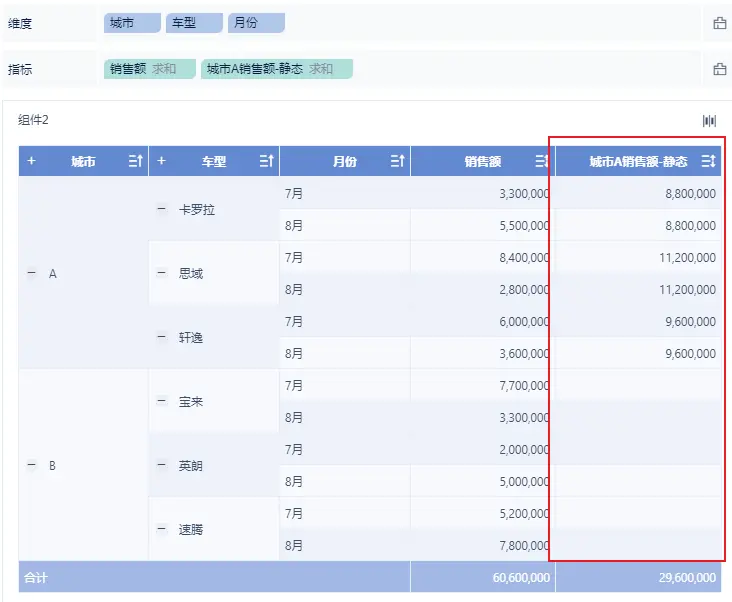The height and width of the screenshot is (602, 732).
Task: Expand all with the plus in 车型 header
Action: pyautogui.click(x=162, y=161)
